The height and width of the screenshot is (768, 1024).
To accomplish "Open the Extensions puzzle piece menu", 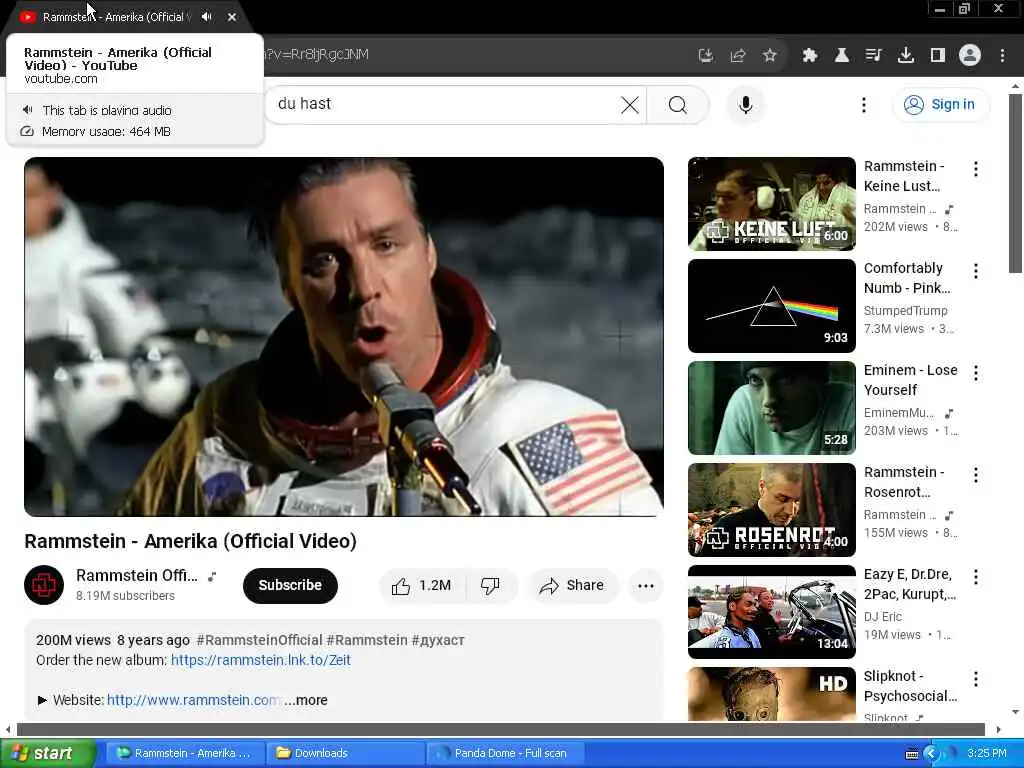I will [x=810, y=56].
